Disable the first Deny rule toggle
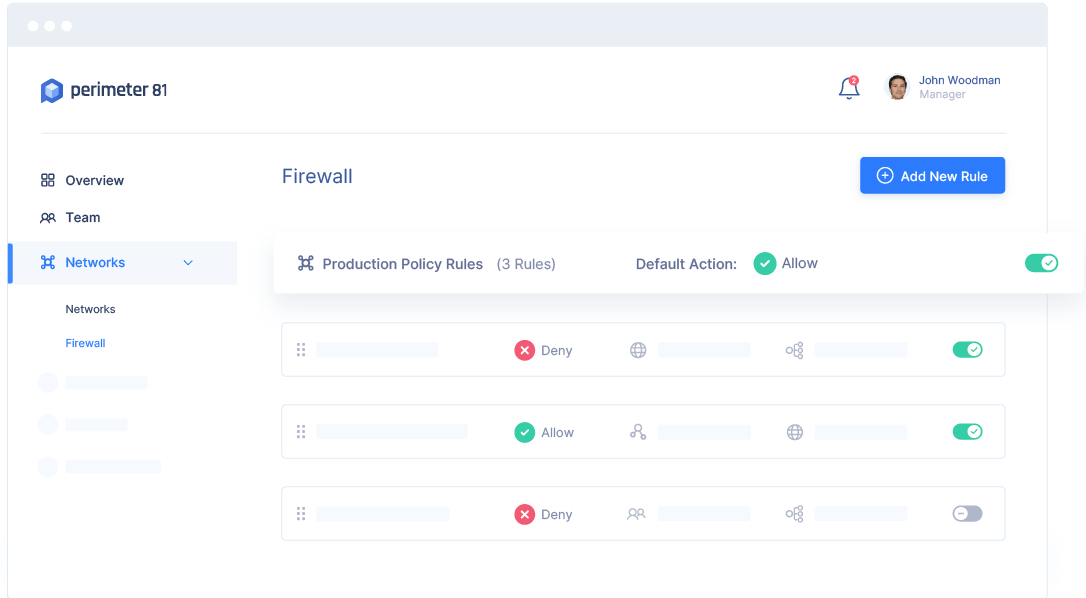Image resolution: width=1086 pixels, height=598 pixels. pyautogui.click(x=968, y=349)
